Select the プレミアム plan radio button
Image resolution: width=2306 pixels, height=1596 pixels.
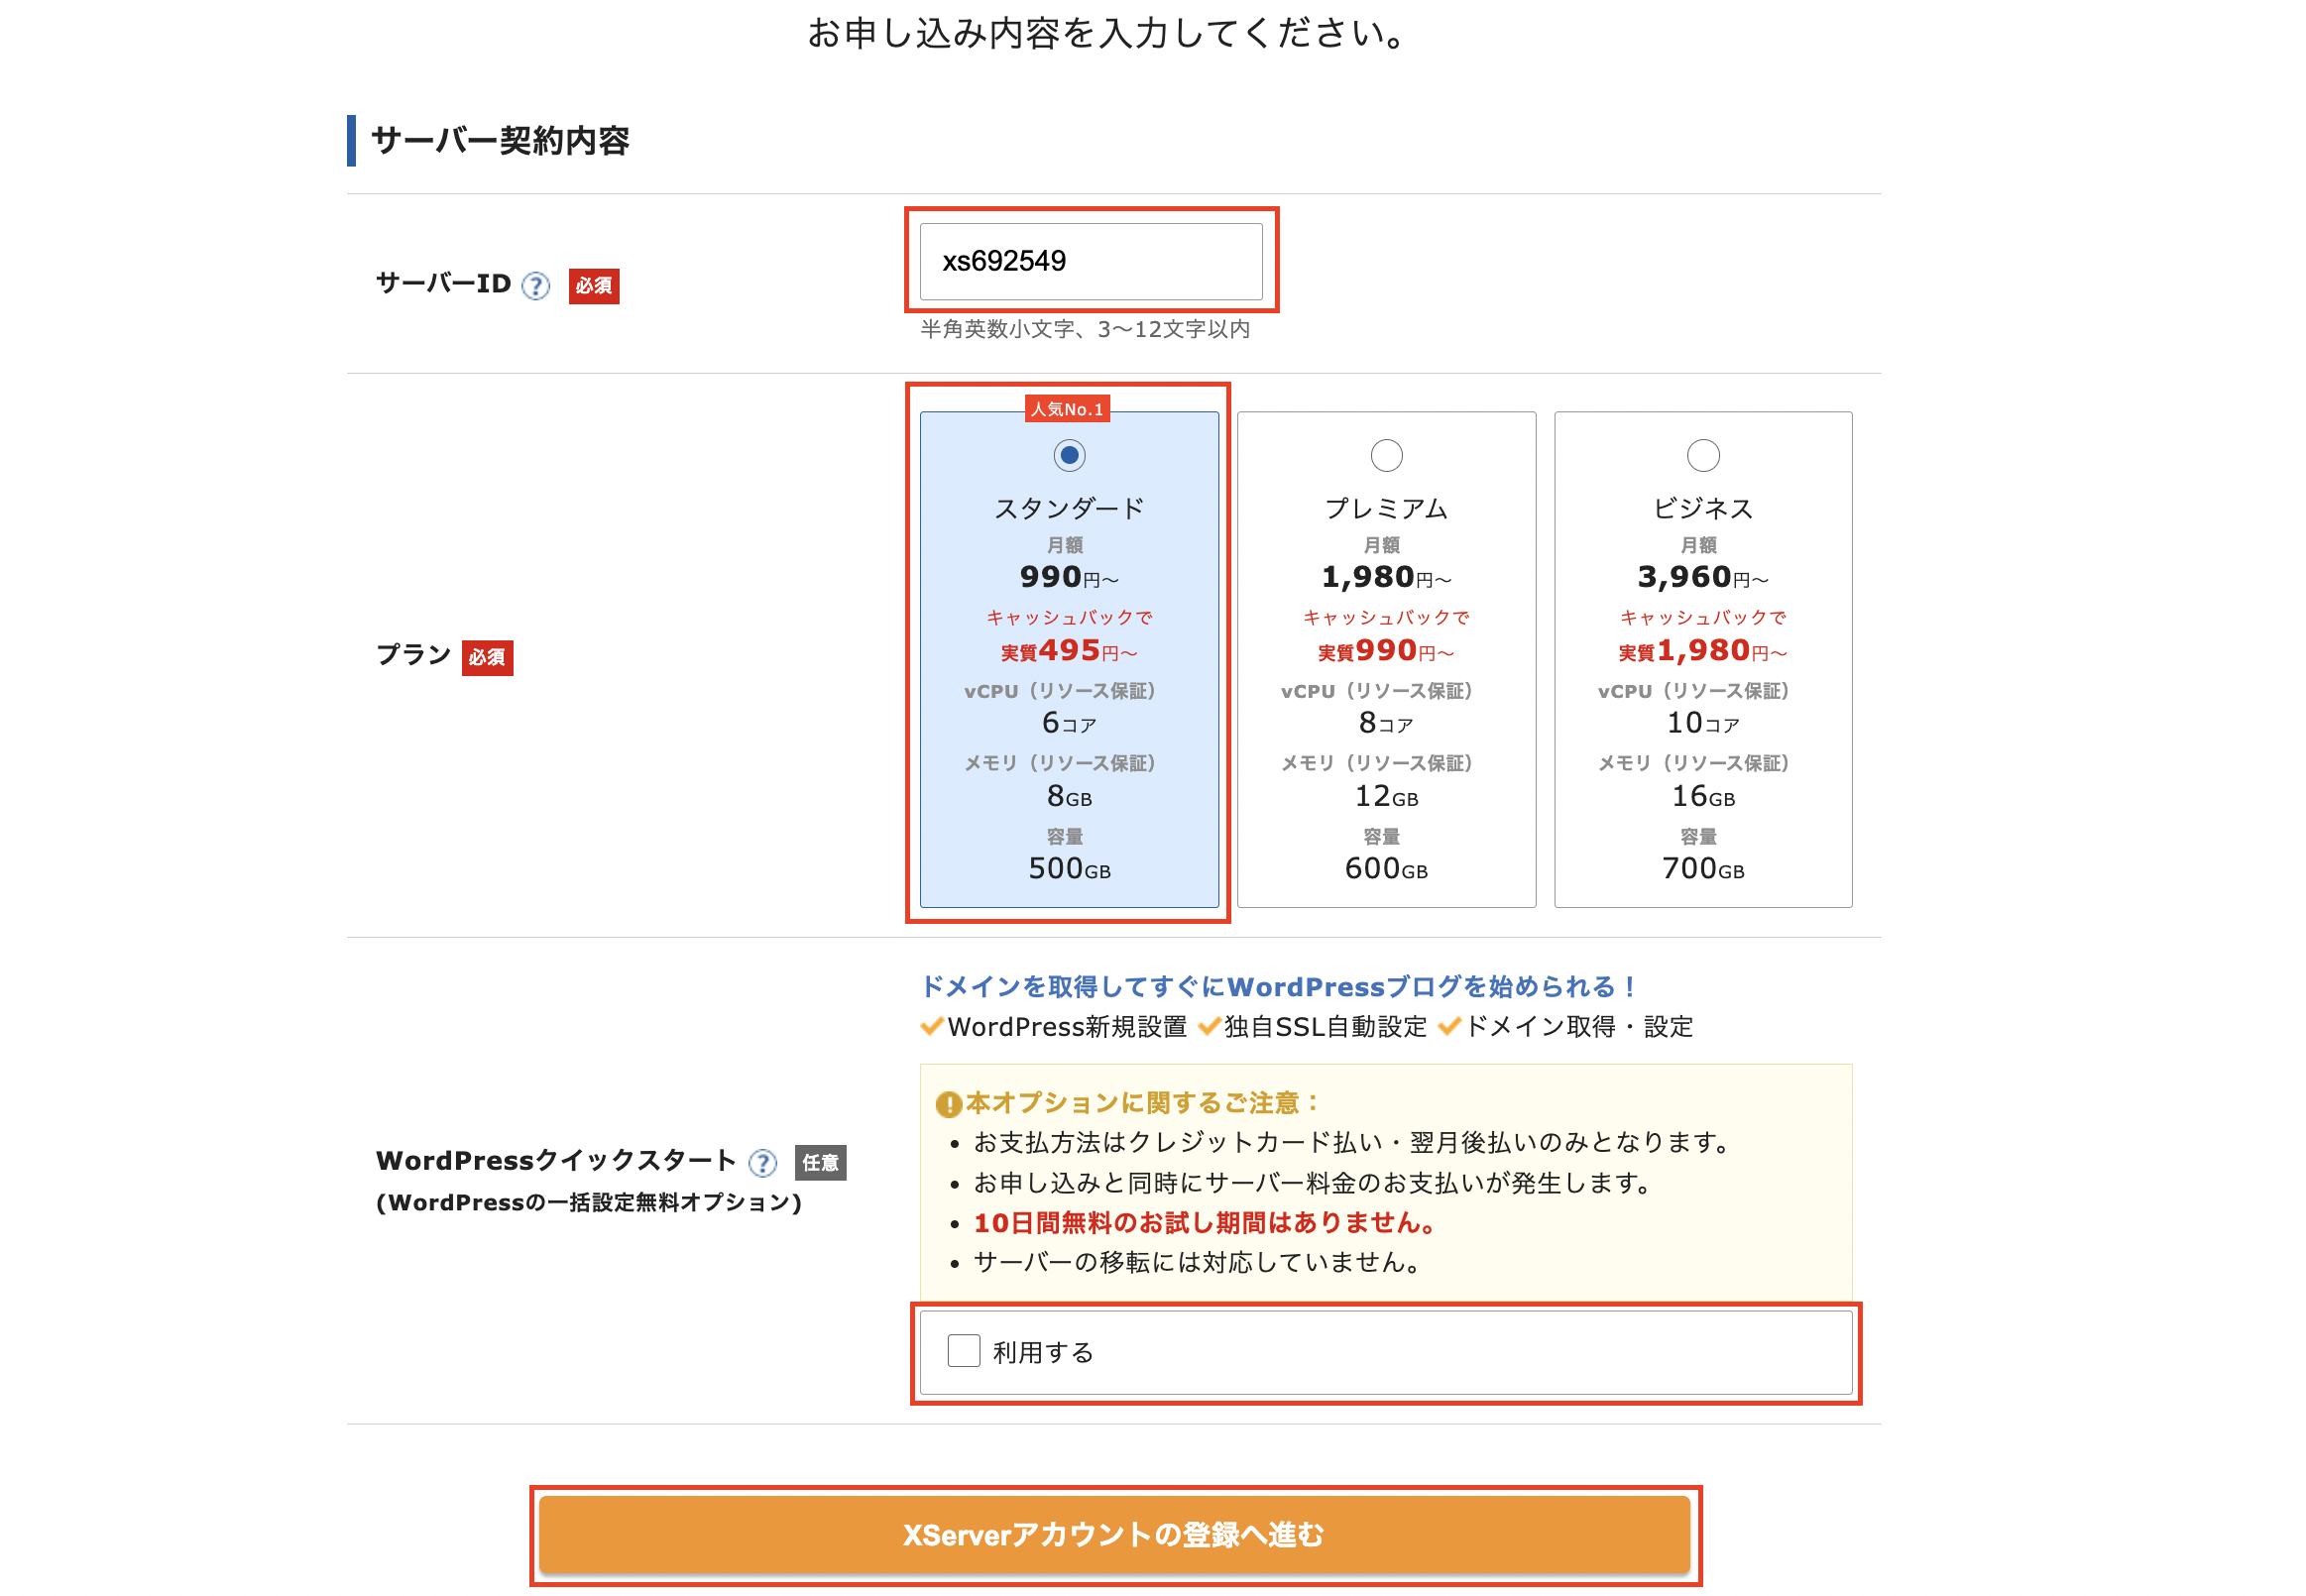[x=1386, y=456]
